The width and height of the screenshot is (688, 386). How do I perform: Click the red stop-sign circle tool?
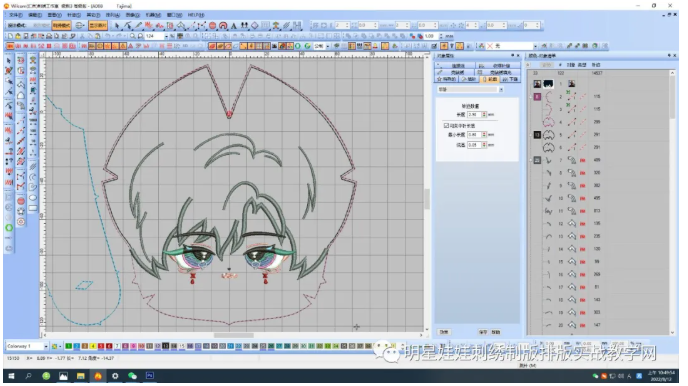[x=212, y=26]
